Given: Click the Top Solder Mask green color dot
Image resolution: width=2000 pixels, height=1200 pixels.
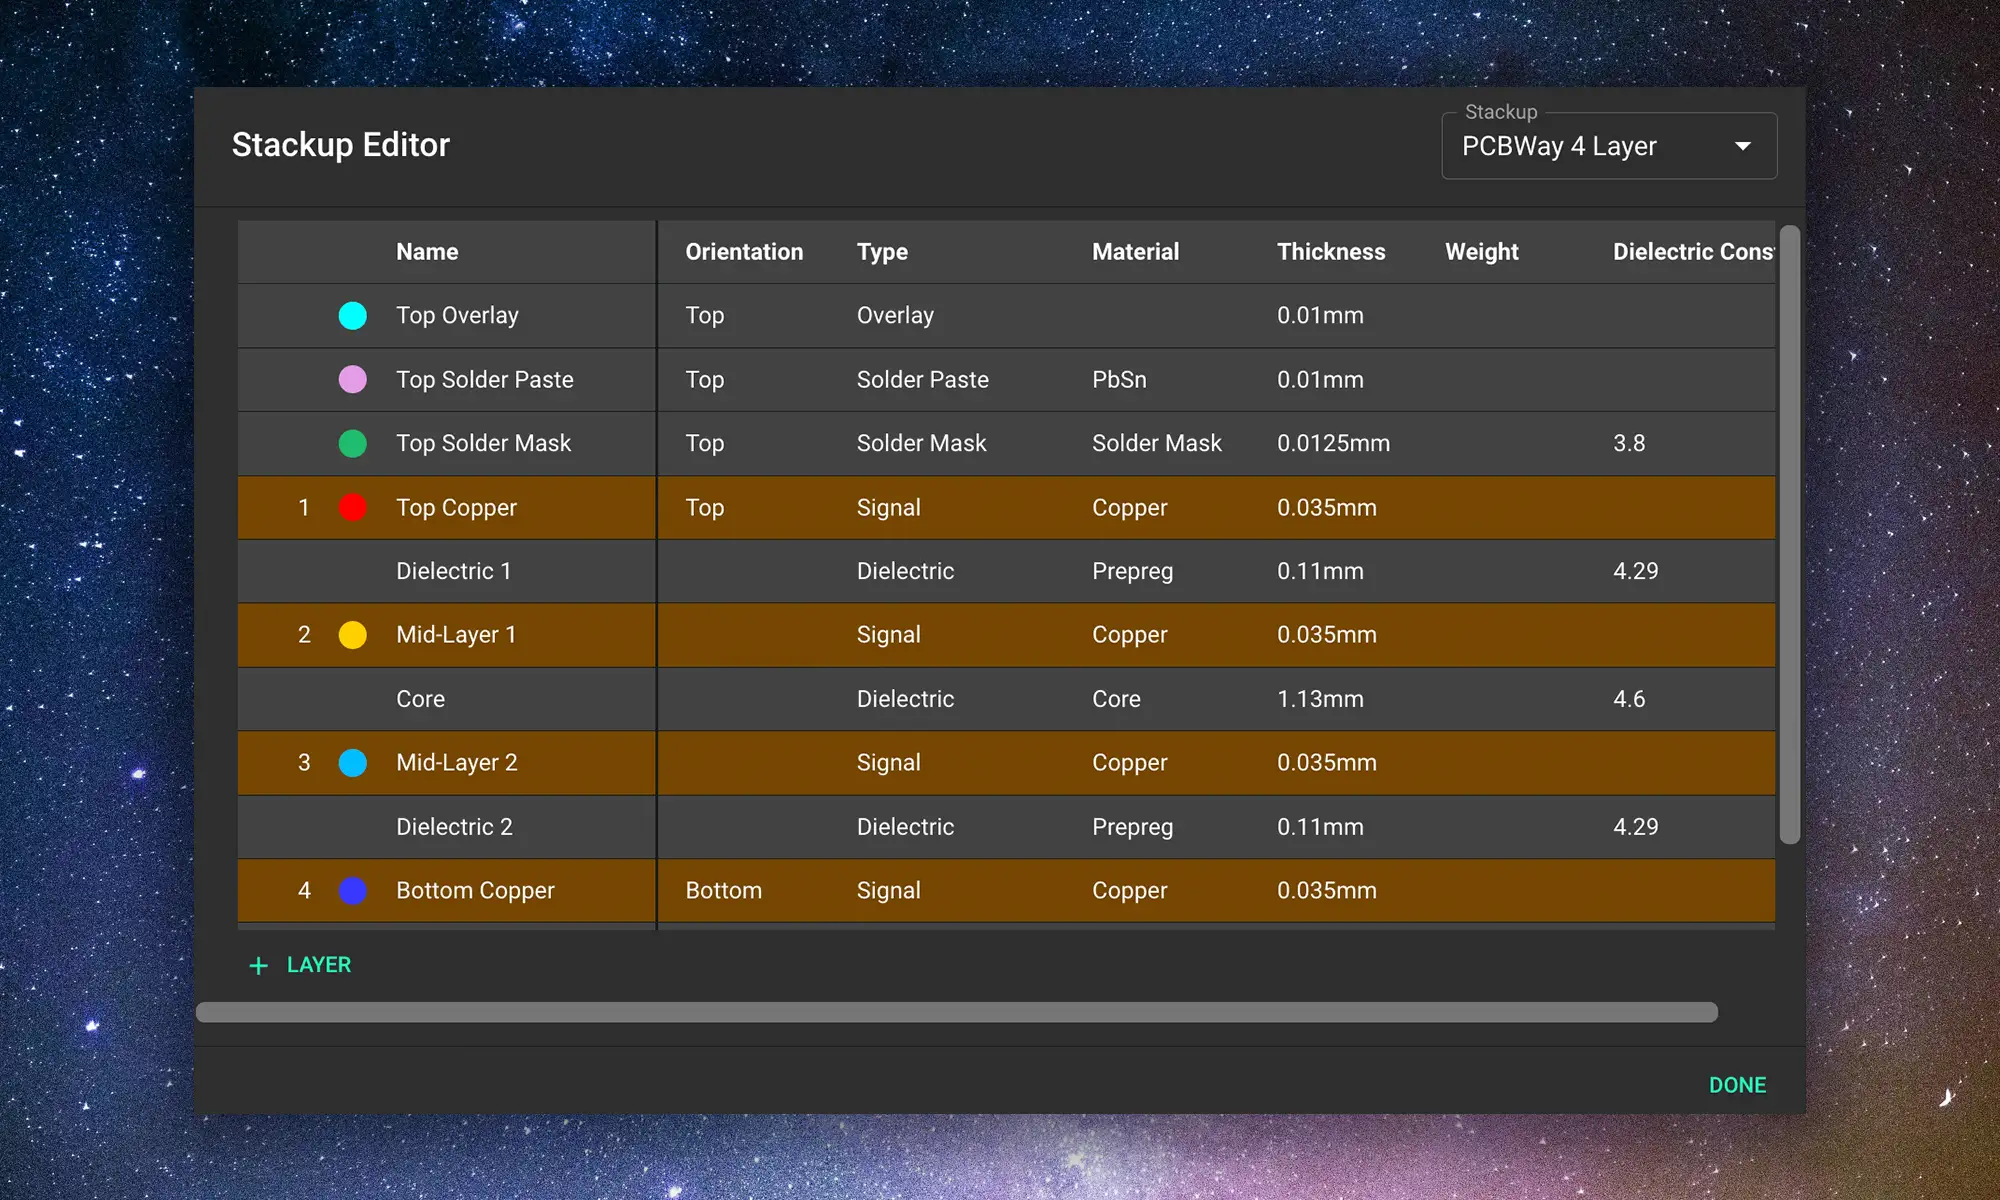Looking at the screenshot, I should coord(352,443).
